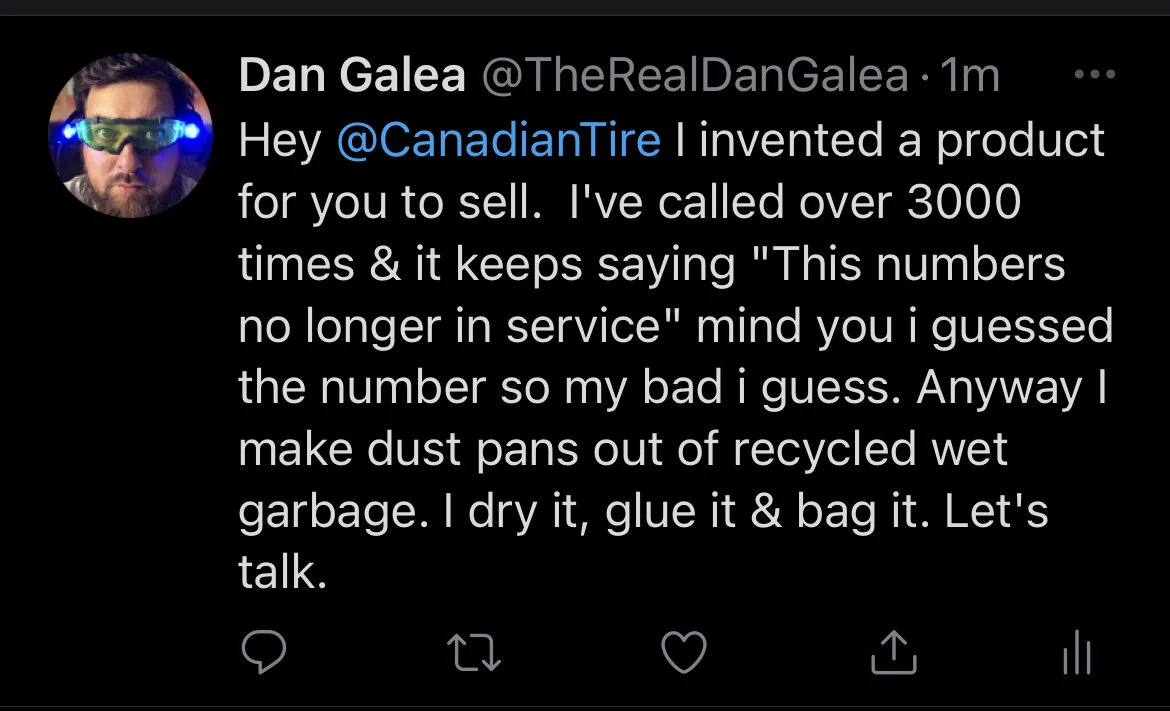Visit the @TheRealDanGalea handle
This screenshot has height=711, width=1170.
tap(695, 75)
